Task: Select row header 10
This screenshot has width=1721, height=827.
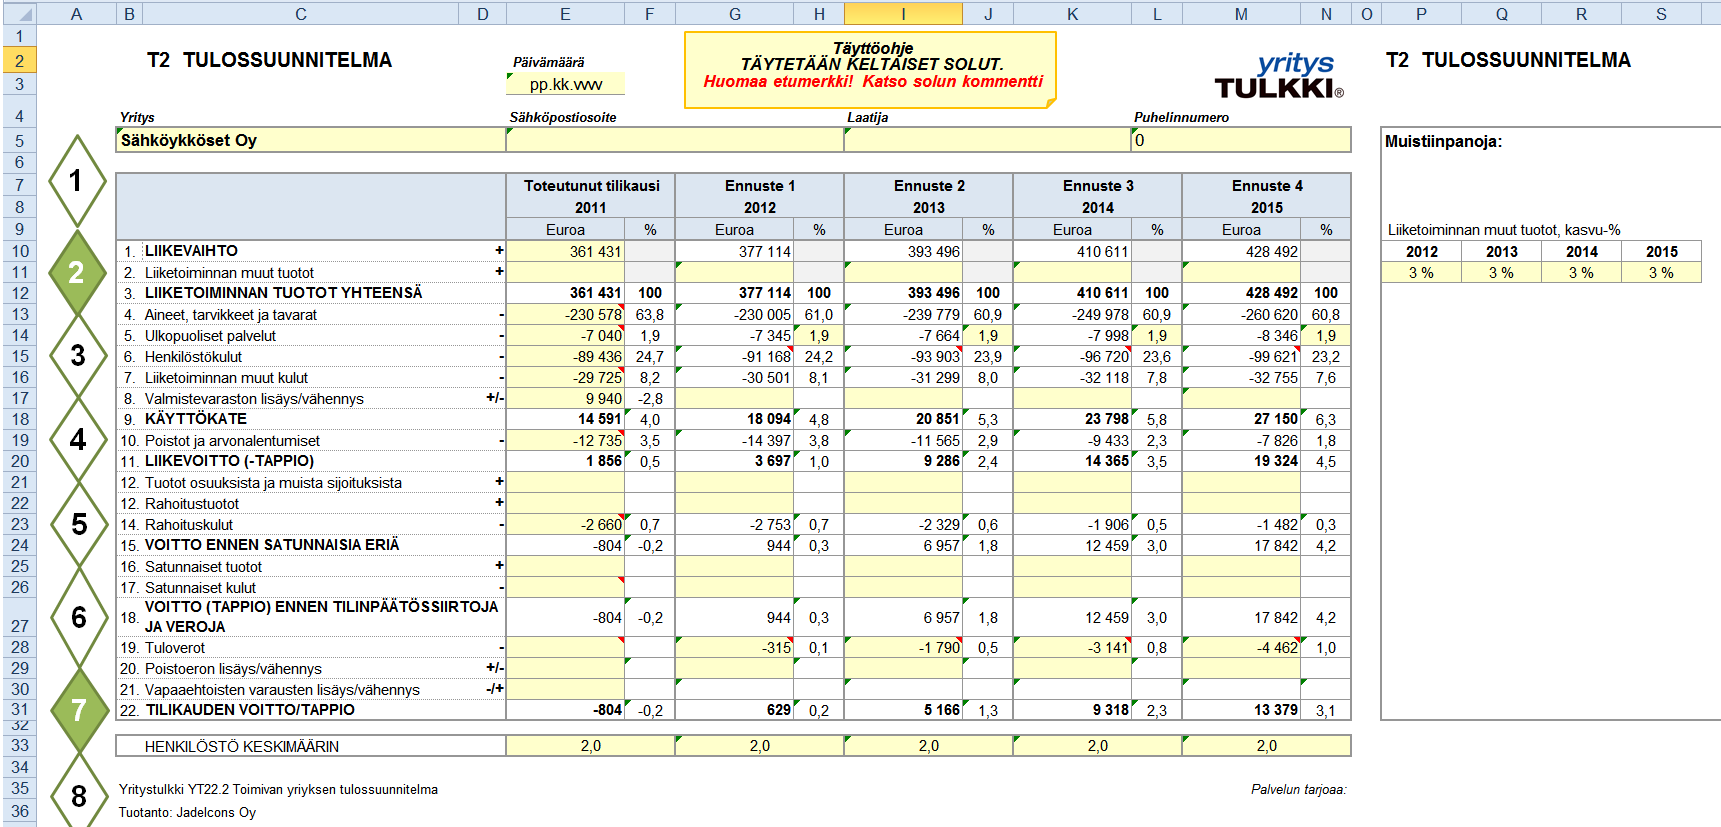Action: click(x=19, y=251)
